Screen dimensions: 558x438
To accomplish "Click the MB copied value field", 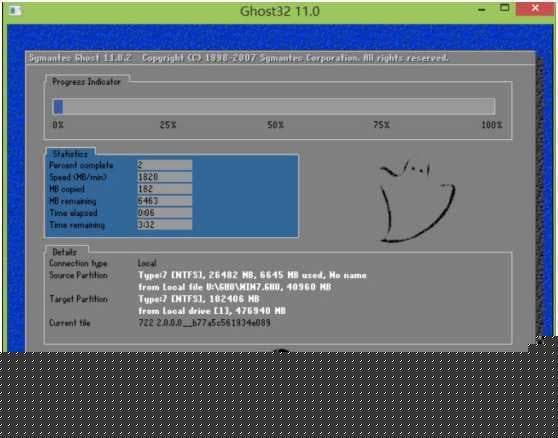I will (165, 189).
